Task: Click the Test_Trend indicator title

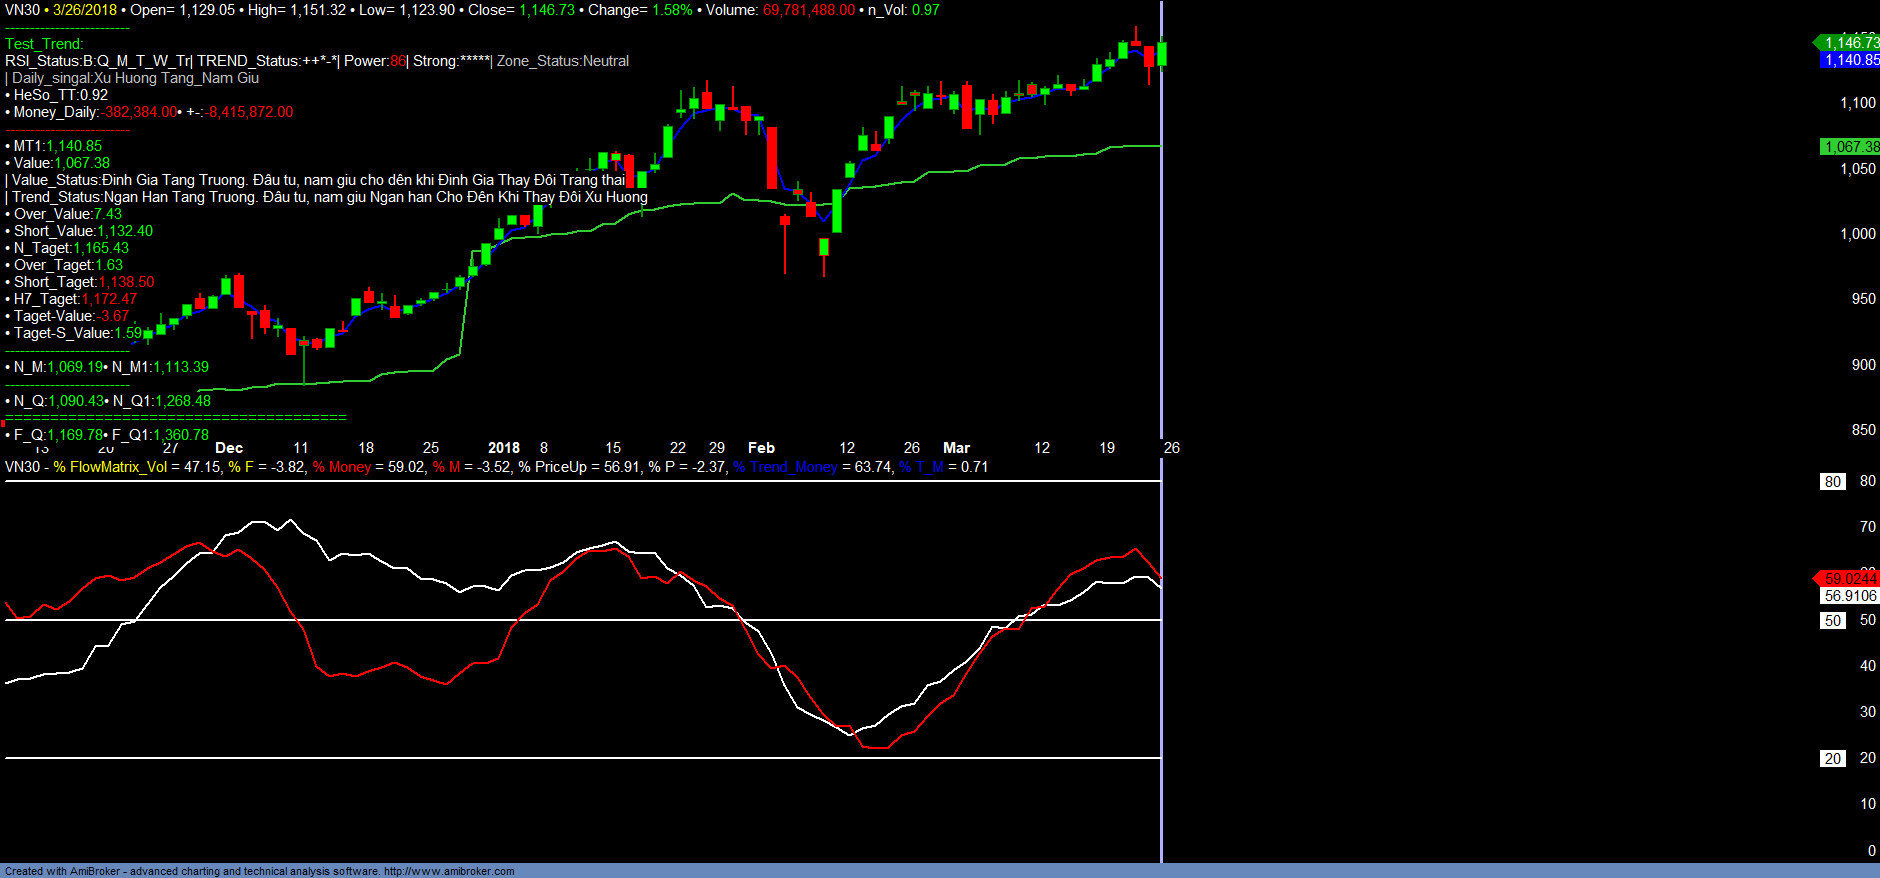Action: [x=44, y=44]
